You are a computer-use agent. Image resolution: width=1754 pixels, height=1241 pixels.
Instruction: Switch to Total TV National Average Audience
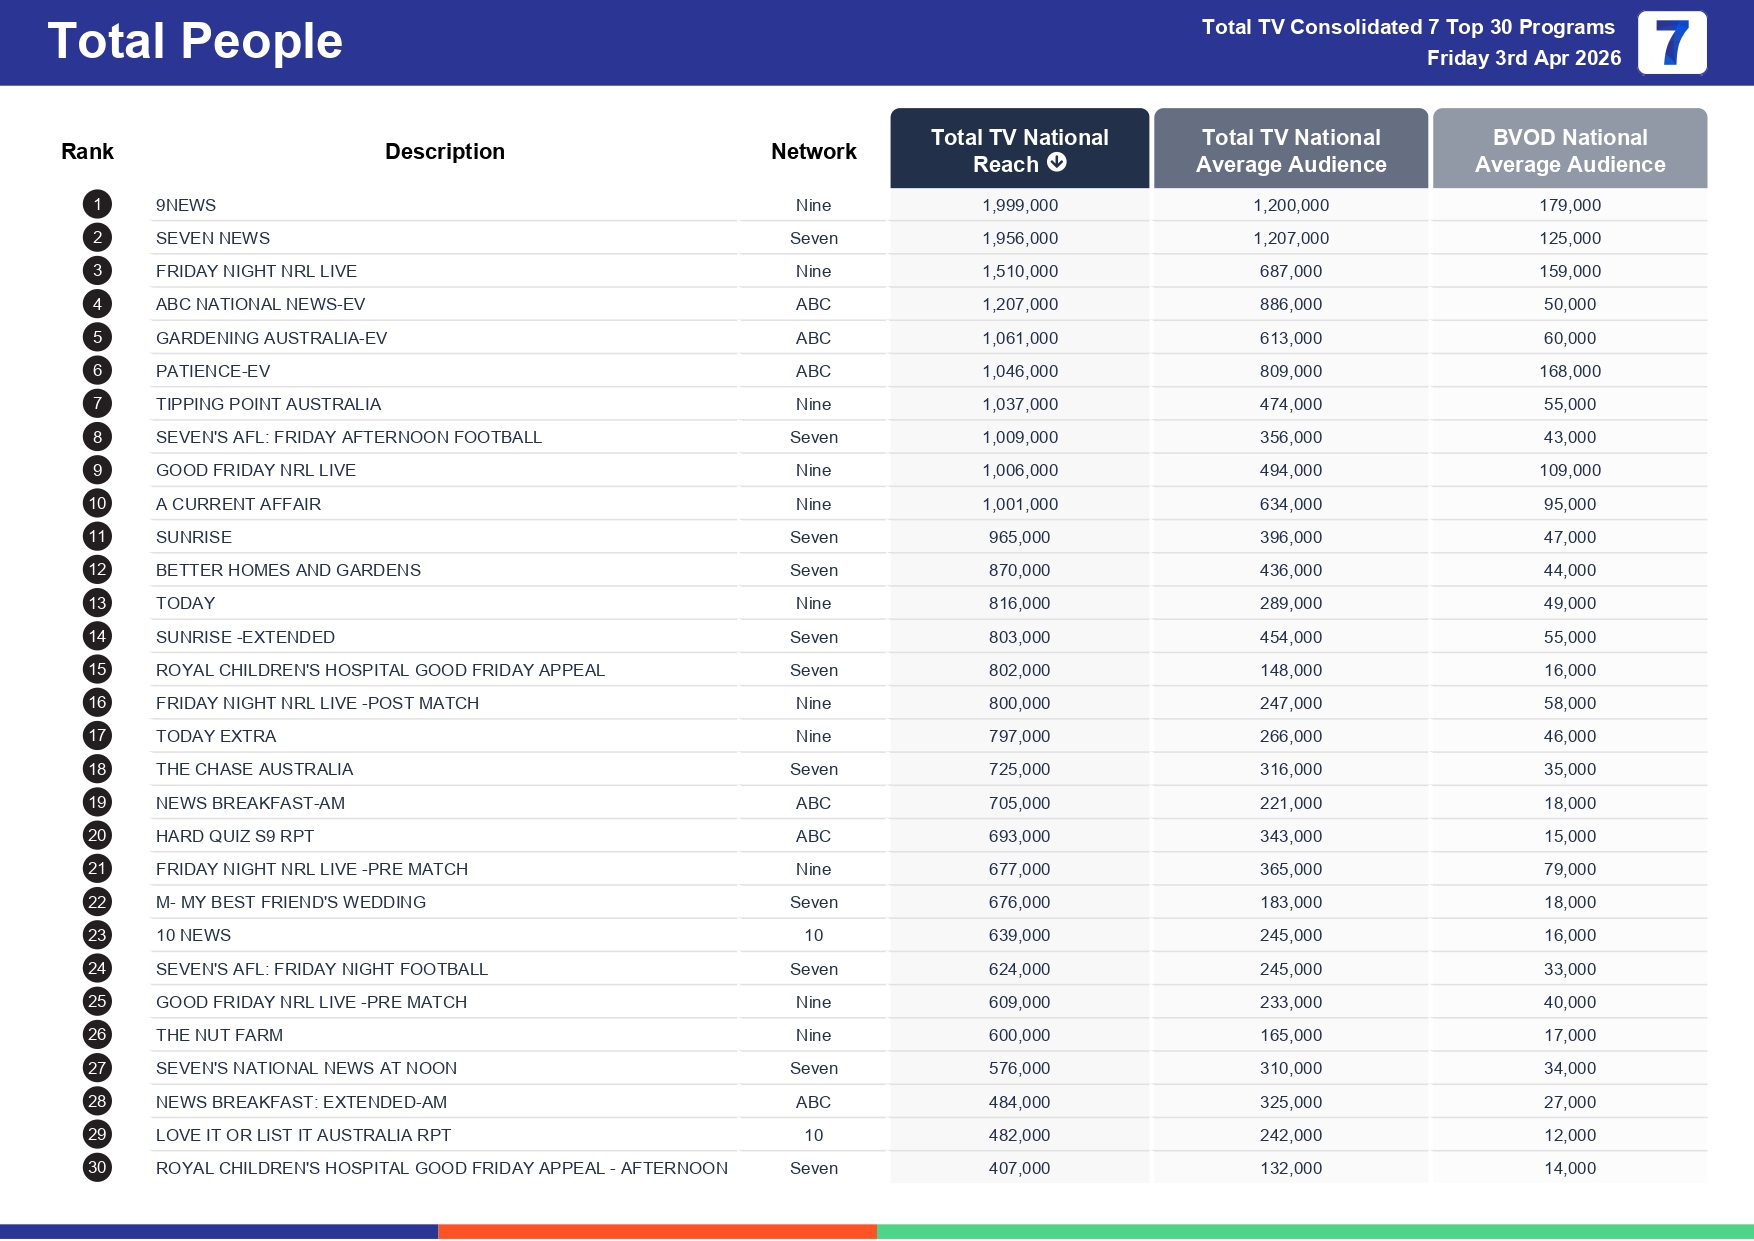tap(1290, 150)
